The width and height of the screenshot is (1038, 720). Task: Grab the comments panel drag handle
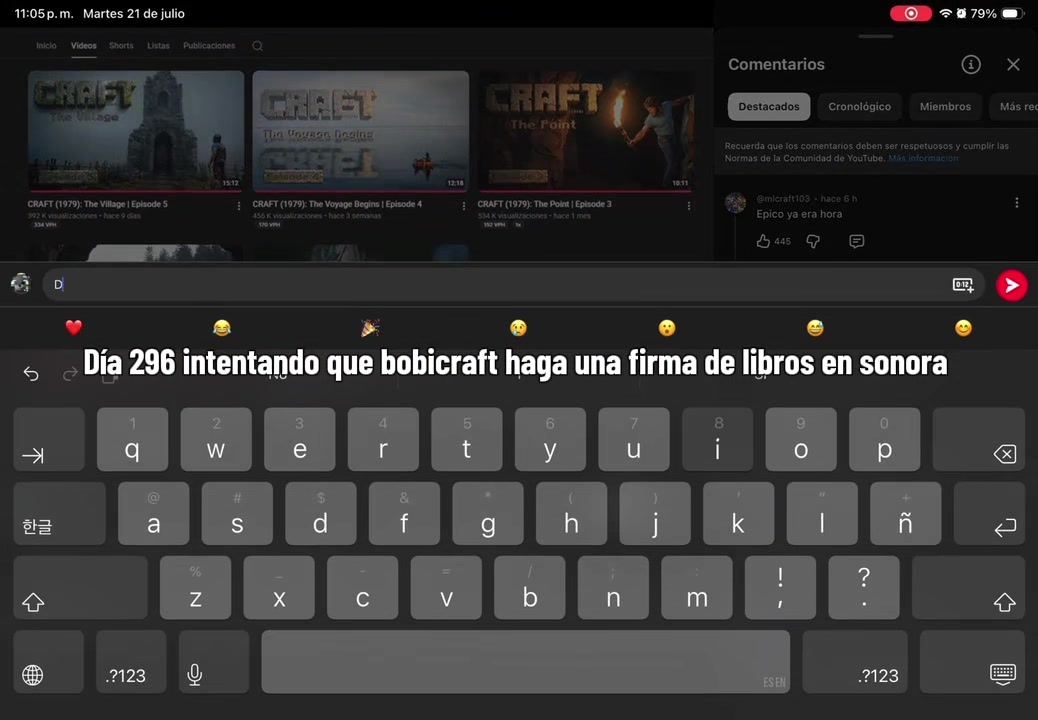(876, 36)
